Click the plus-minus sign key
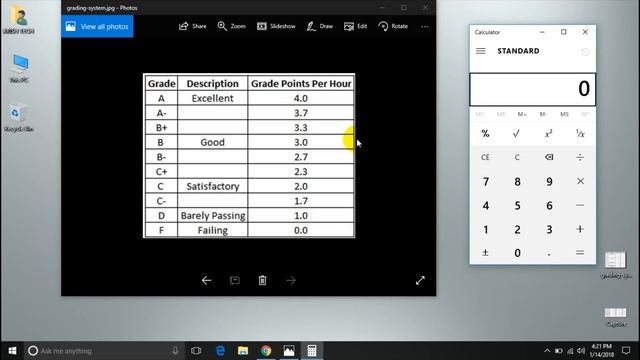Screen dimensions: 640x360 point(485,253)
